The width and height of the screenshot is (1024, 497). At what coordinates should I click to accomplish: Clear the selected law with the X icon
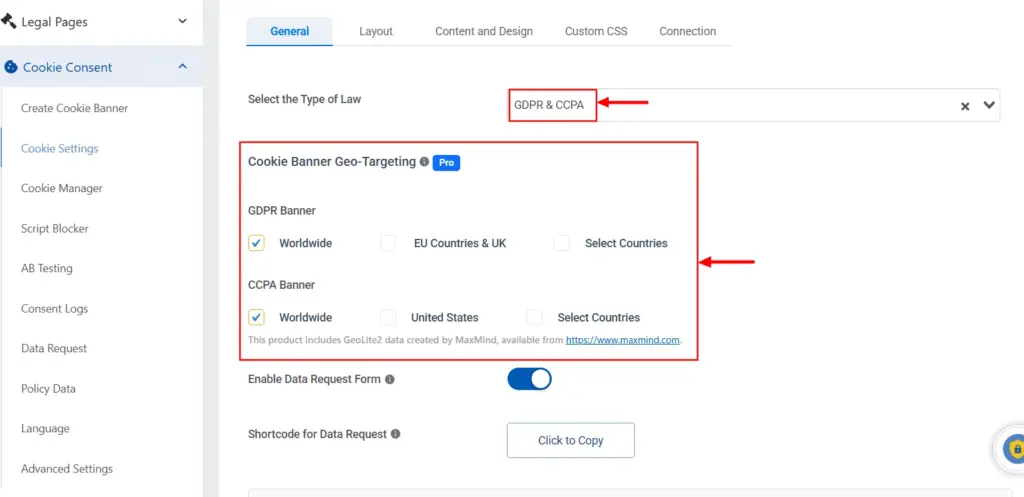(x=965, y=106)
